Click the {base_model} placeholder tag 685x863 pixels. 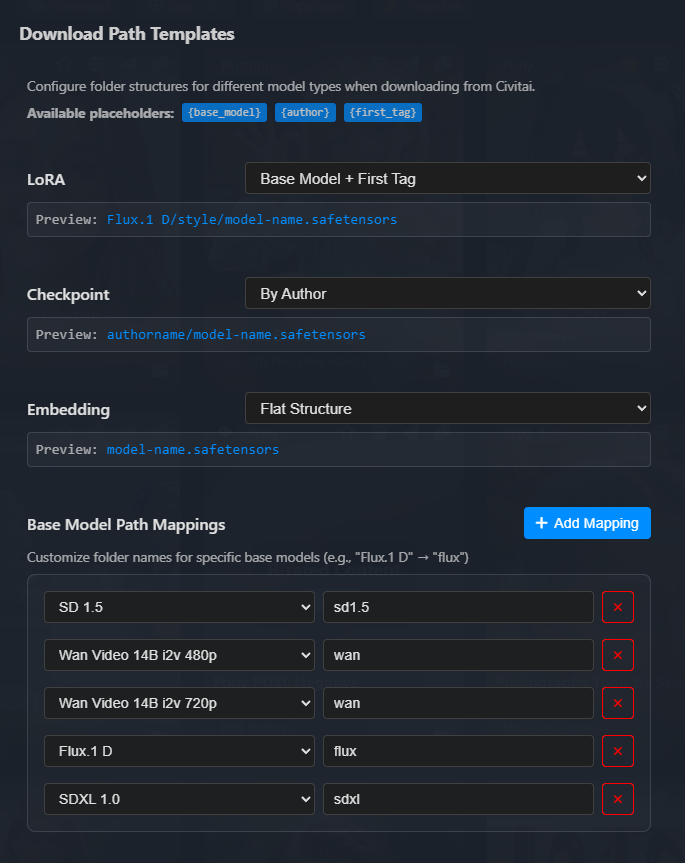pyautogui.click(x=224, y=113)
